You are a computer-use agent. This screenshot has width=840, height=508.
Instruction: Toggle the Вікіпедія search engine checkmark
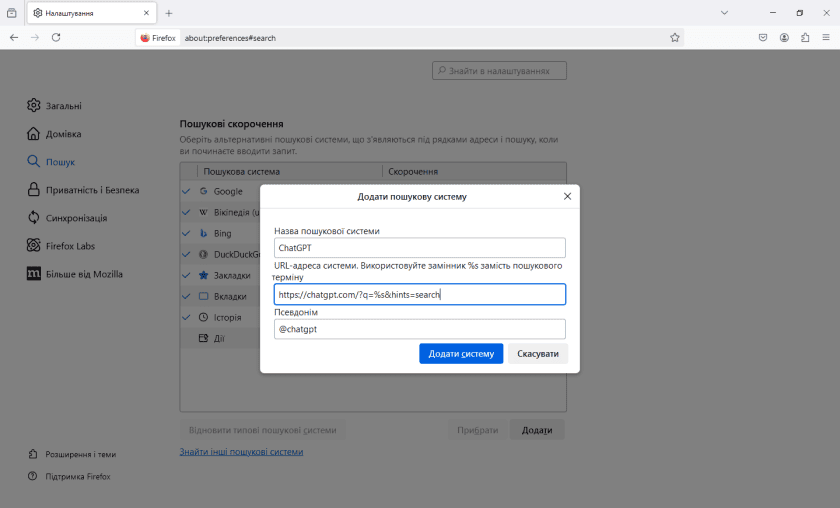[186, 212]
